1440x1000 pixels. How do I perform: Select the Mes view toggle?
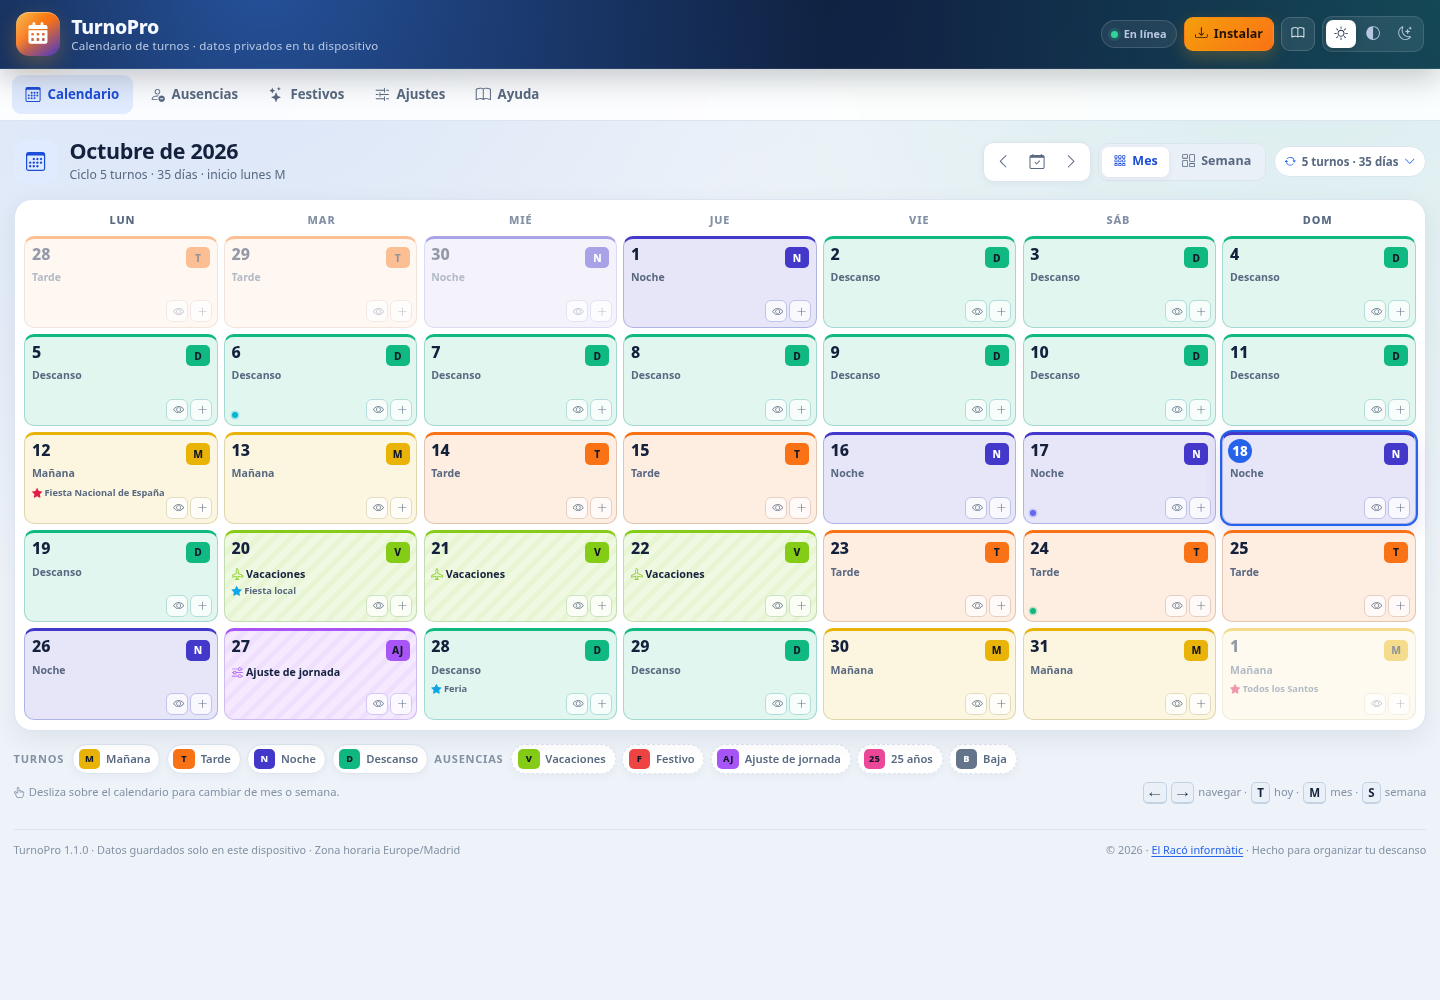pyautogui.click(x=1136, y=161)
